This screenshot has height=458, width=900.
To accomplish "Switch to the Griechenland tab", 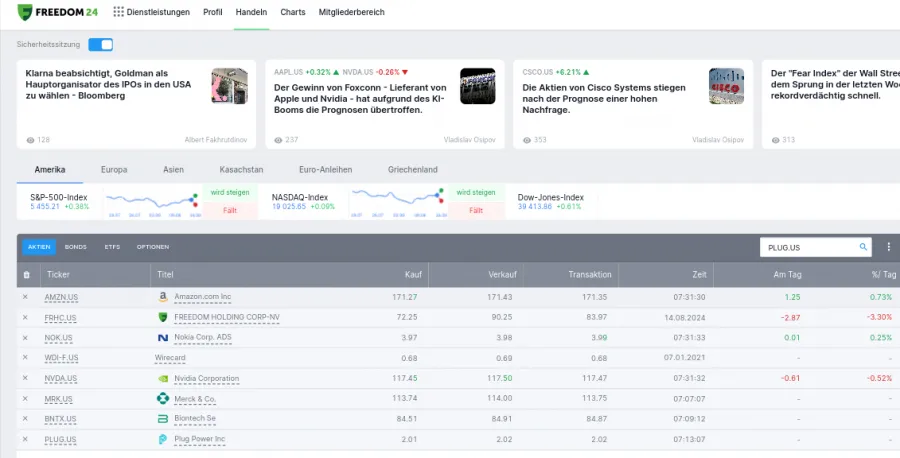I will click(413, 170).
